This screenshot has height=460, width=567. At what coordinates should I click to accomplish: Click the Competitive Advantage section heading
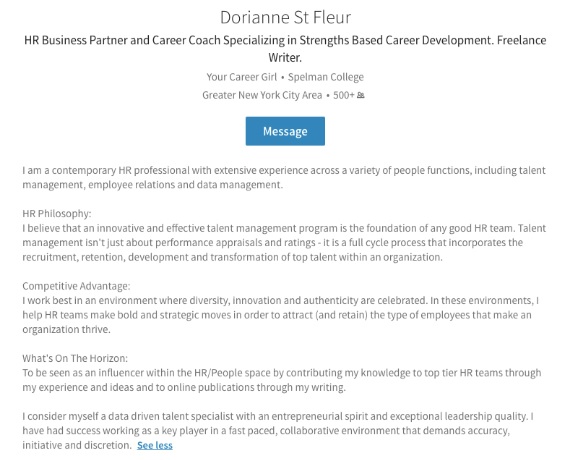pyautogui.click(x=76, y=286)
